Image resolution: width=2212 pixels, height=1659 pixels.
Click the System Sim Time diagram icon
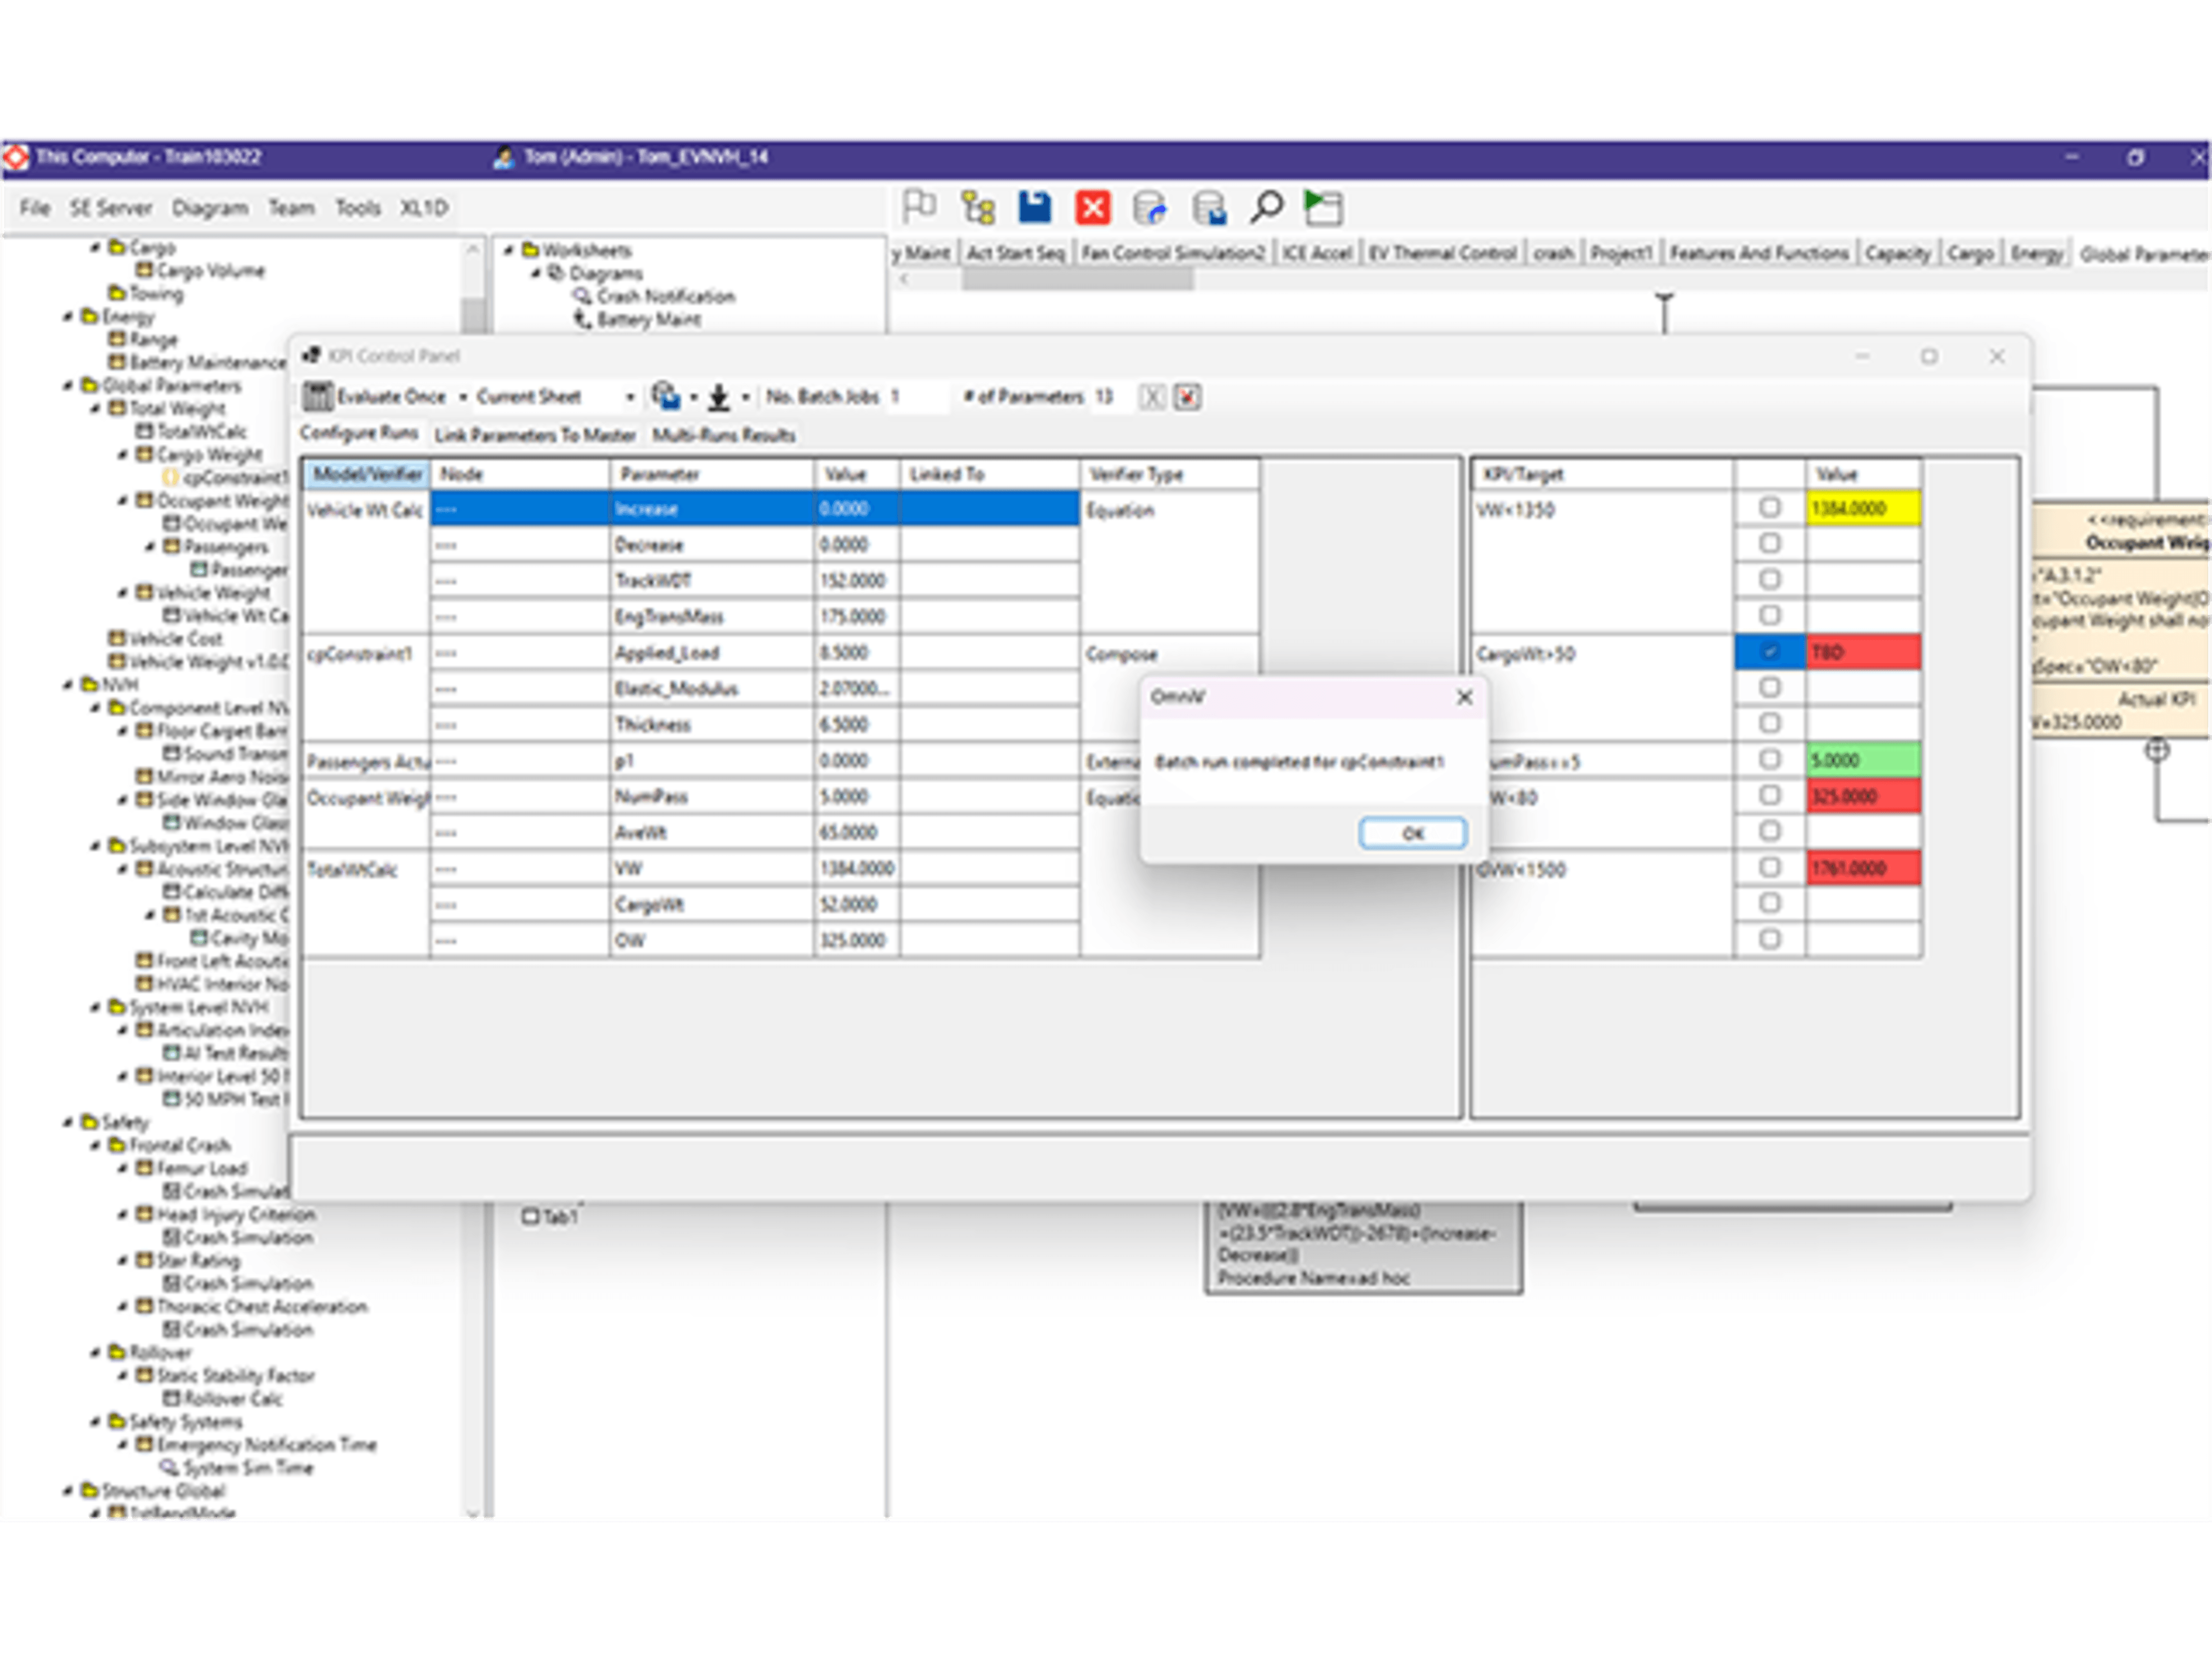coord(169,1467)
